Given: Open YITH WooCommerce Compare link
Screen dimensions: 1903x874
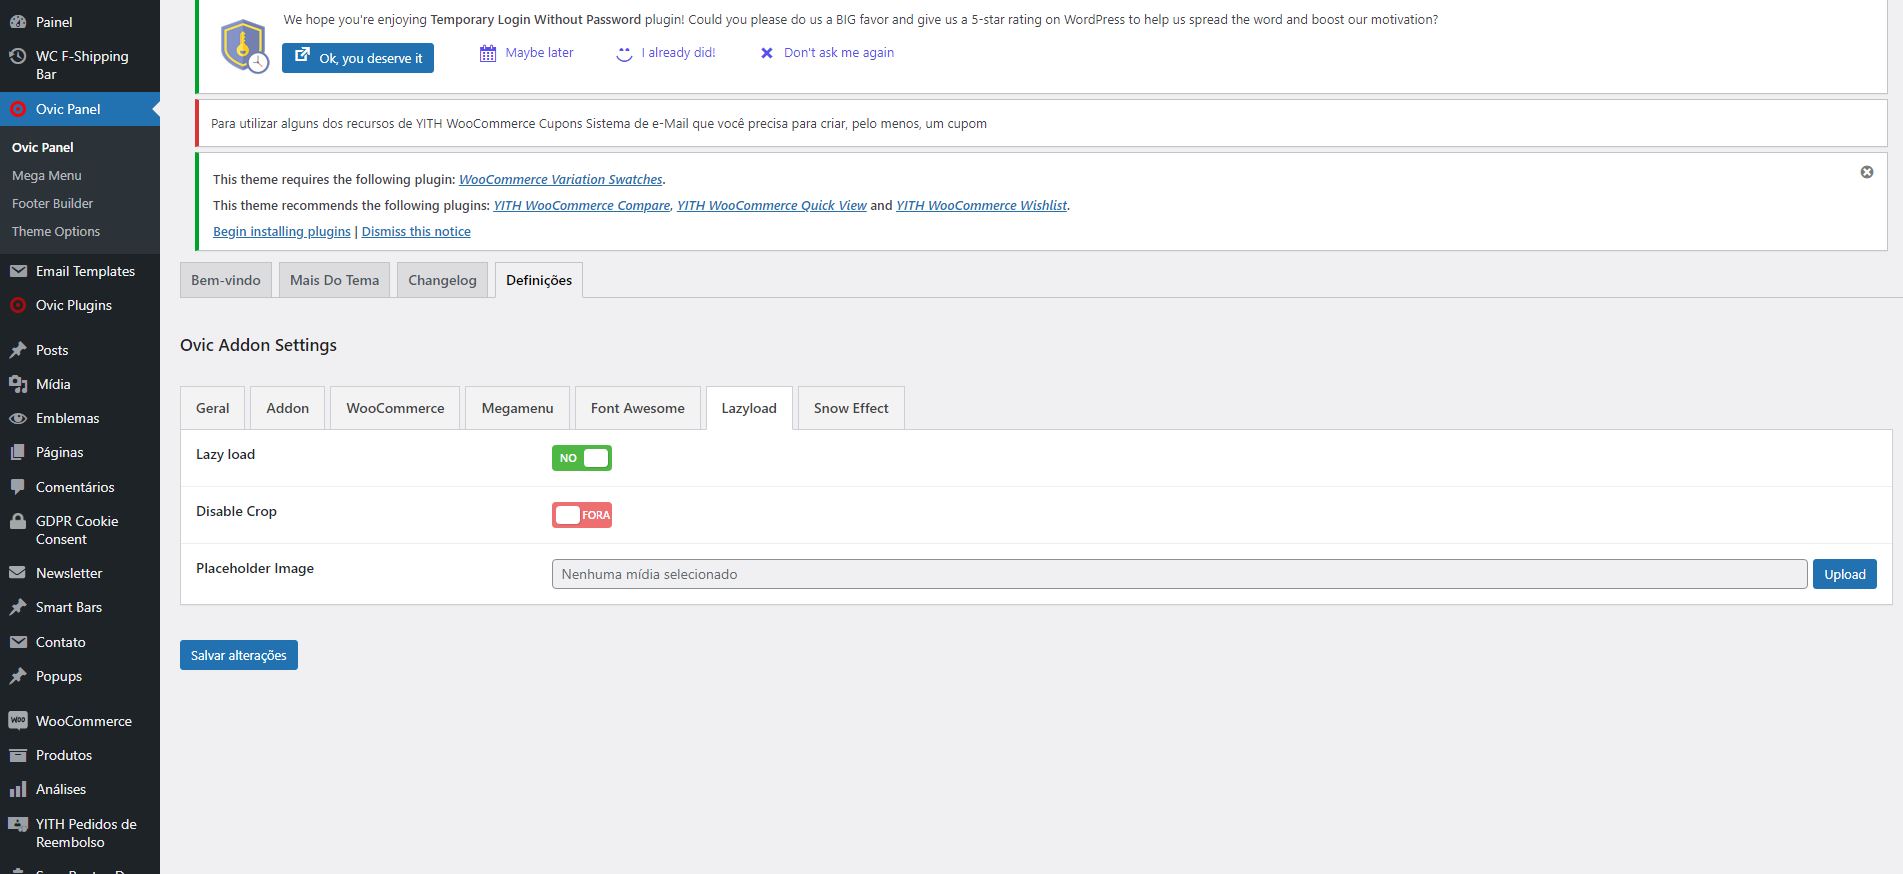Looking at the screenshot, I should (x=582, y=206).
